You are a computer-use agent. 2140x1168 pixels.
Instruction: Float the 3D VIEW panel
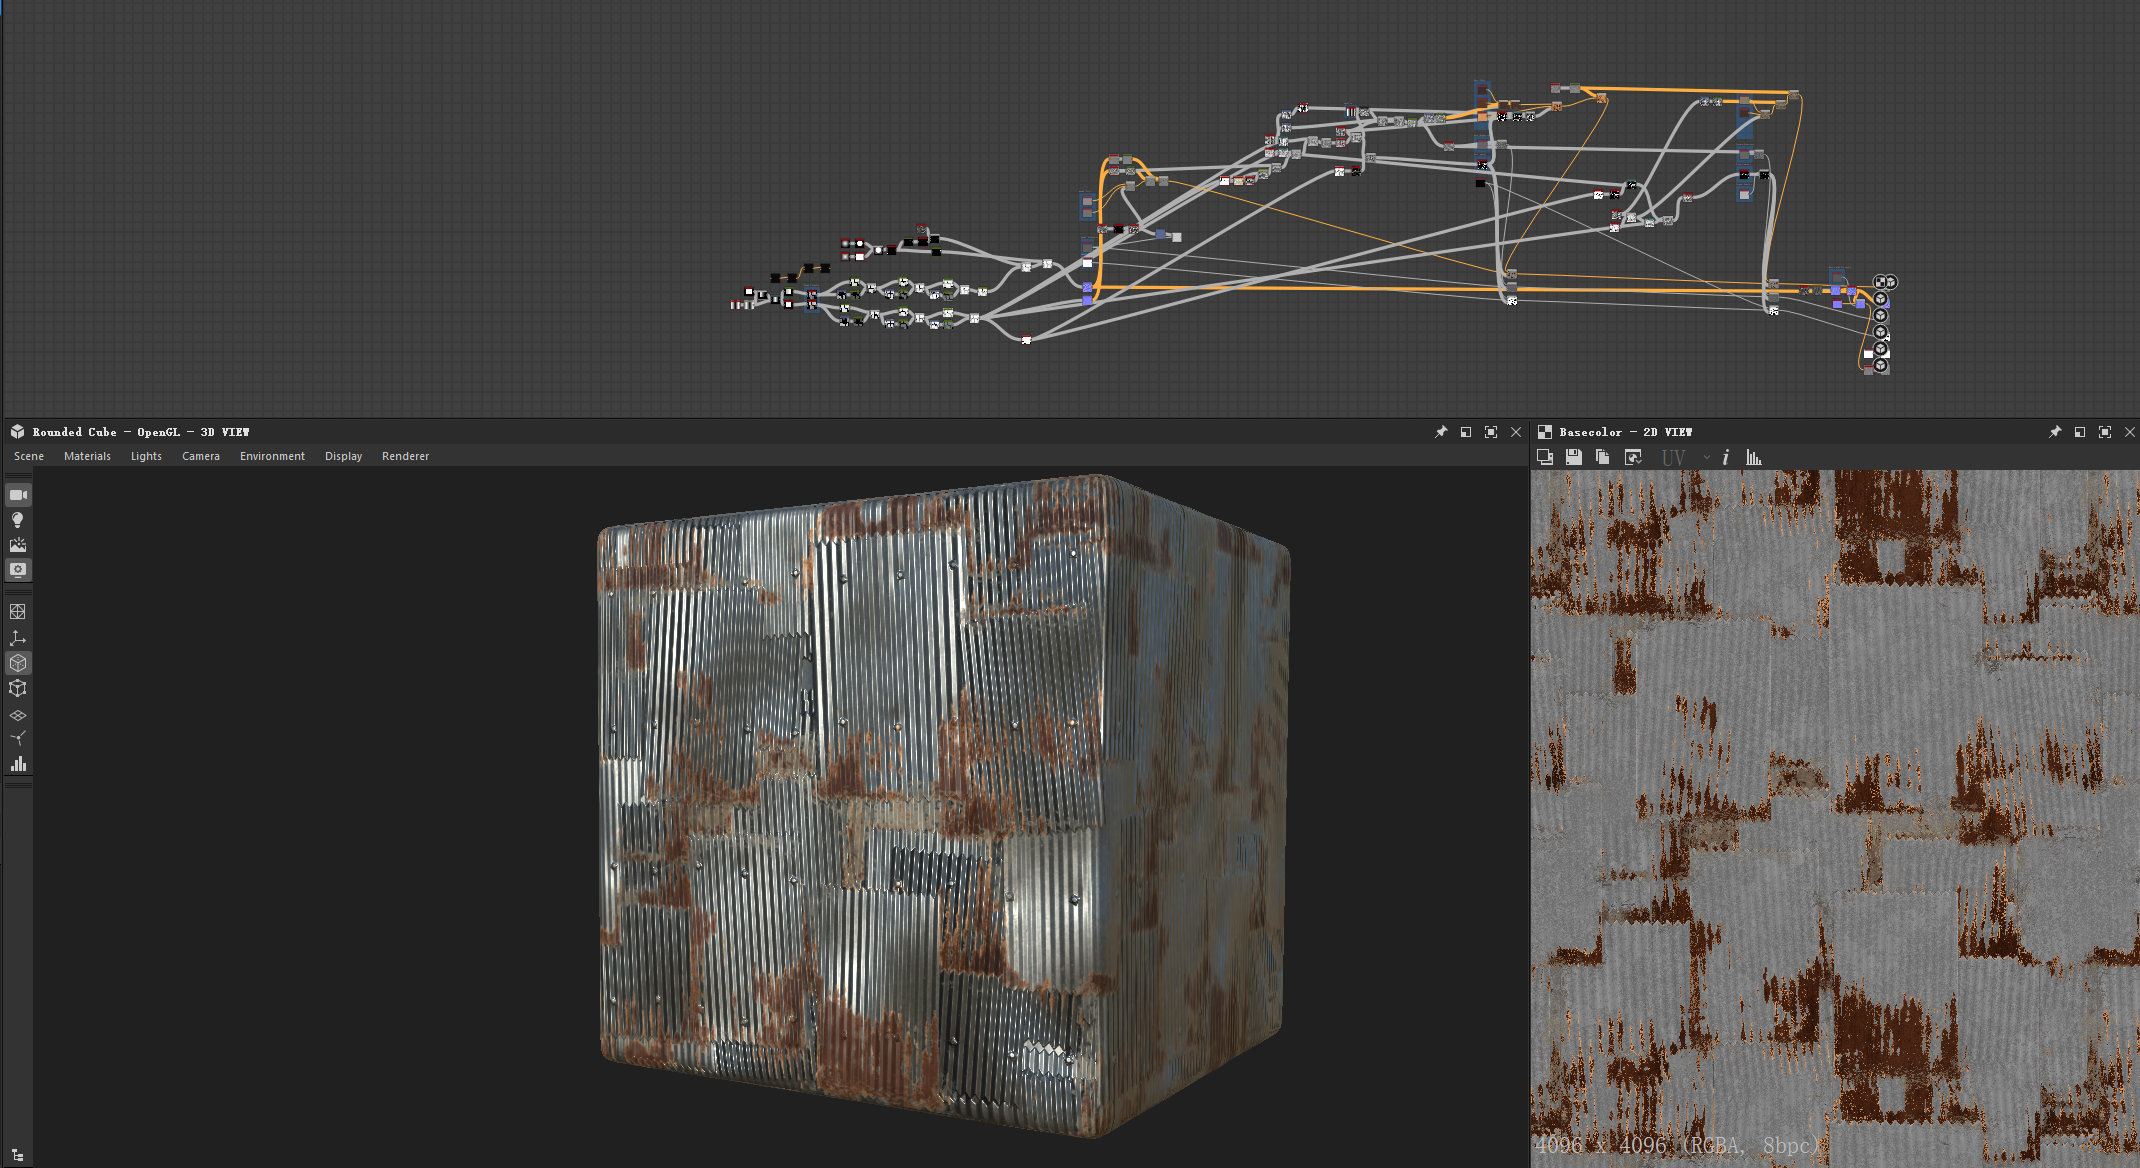pos(1466,432)
